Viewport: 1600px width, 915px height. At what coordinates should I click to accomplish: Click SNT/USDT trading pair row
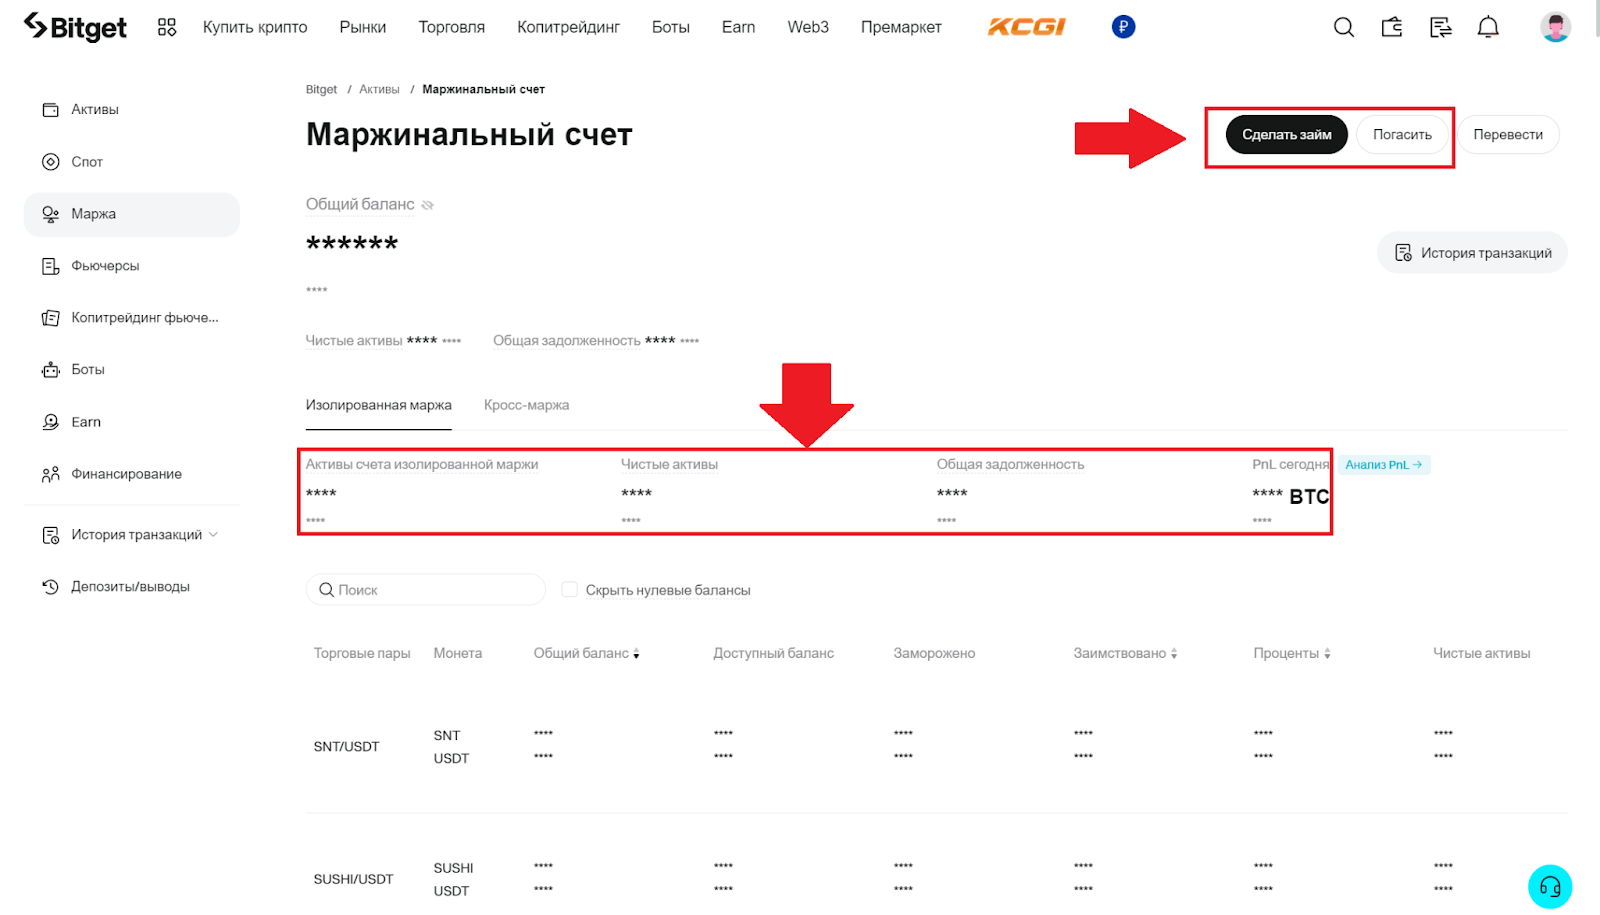[347, 747]
